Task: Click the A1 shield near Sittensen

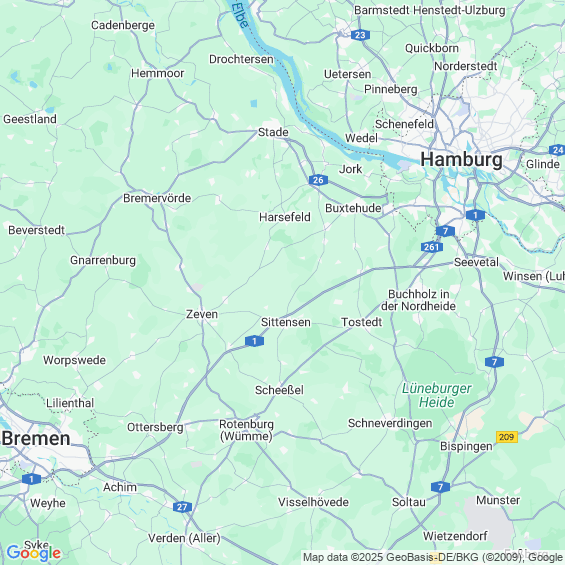Action: (x=254, y=341)
